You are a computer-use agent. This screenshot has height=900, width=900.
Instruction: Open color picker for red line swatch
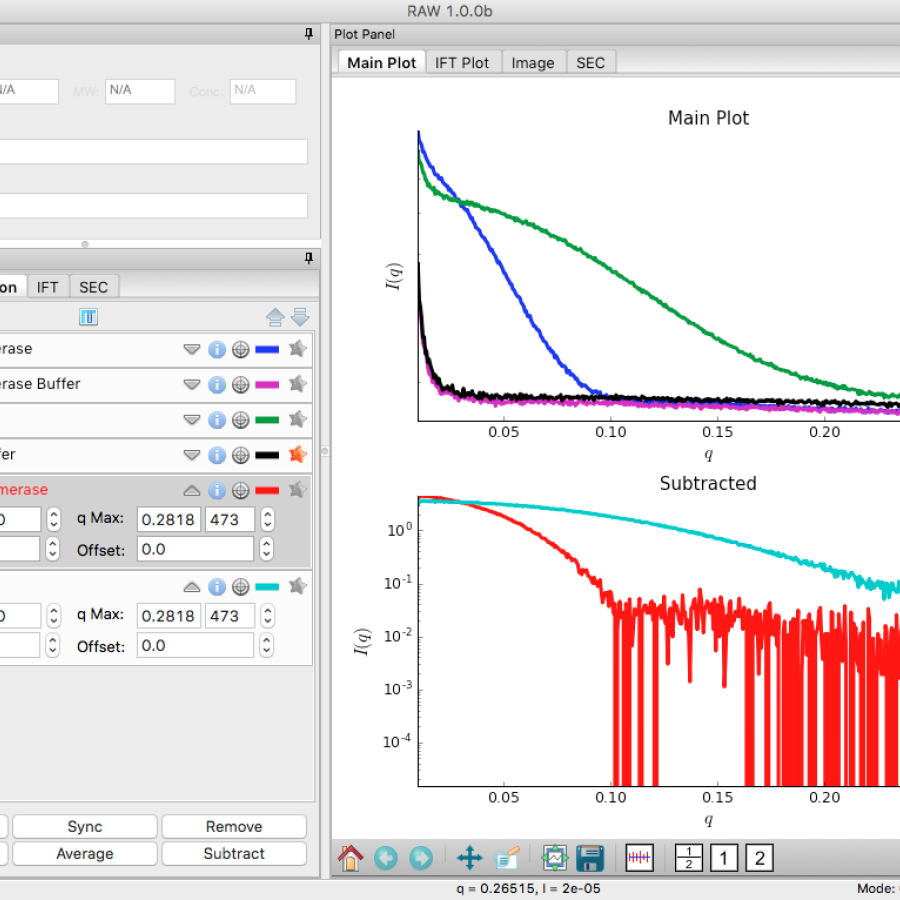click(x=267, y=491)
